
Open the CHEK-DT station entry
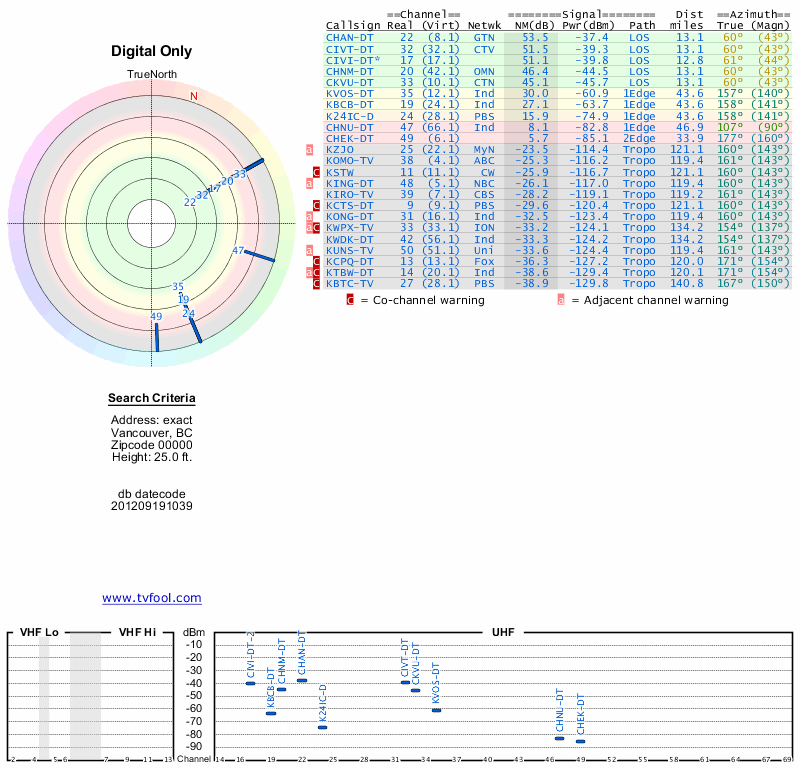pos(350,138)
